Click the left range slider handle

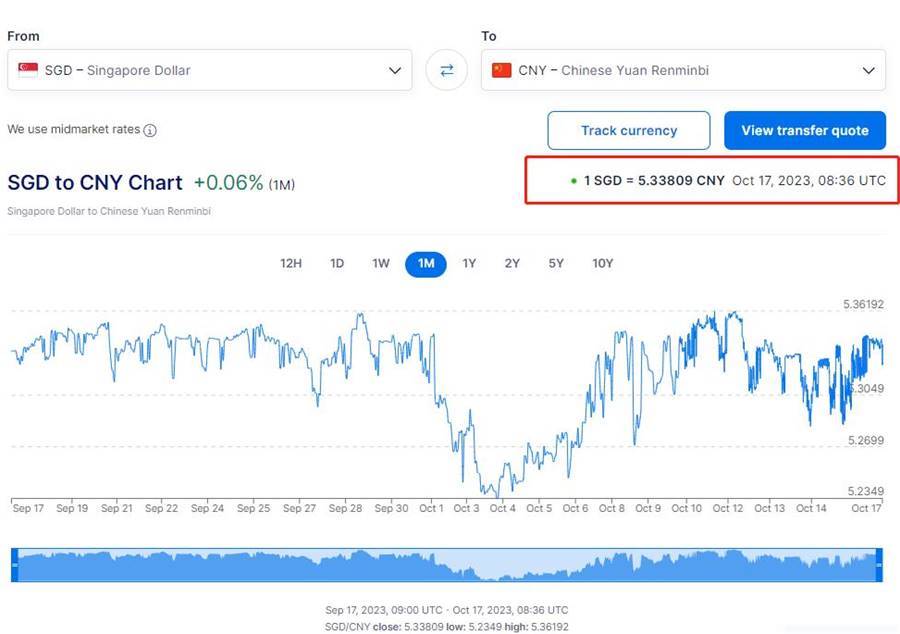[15, 565]
